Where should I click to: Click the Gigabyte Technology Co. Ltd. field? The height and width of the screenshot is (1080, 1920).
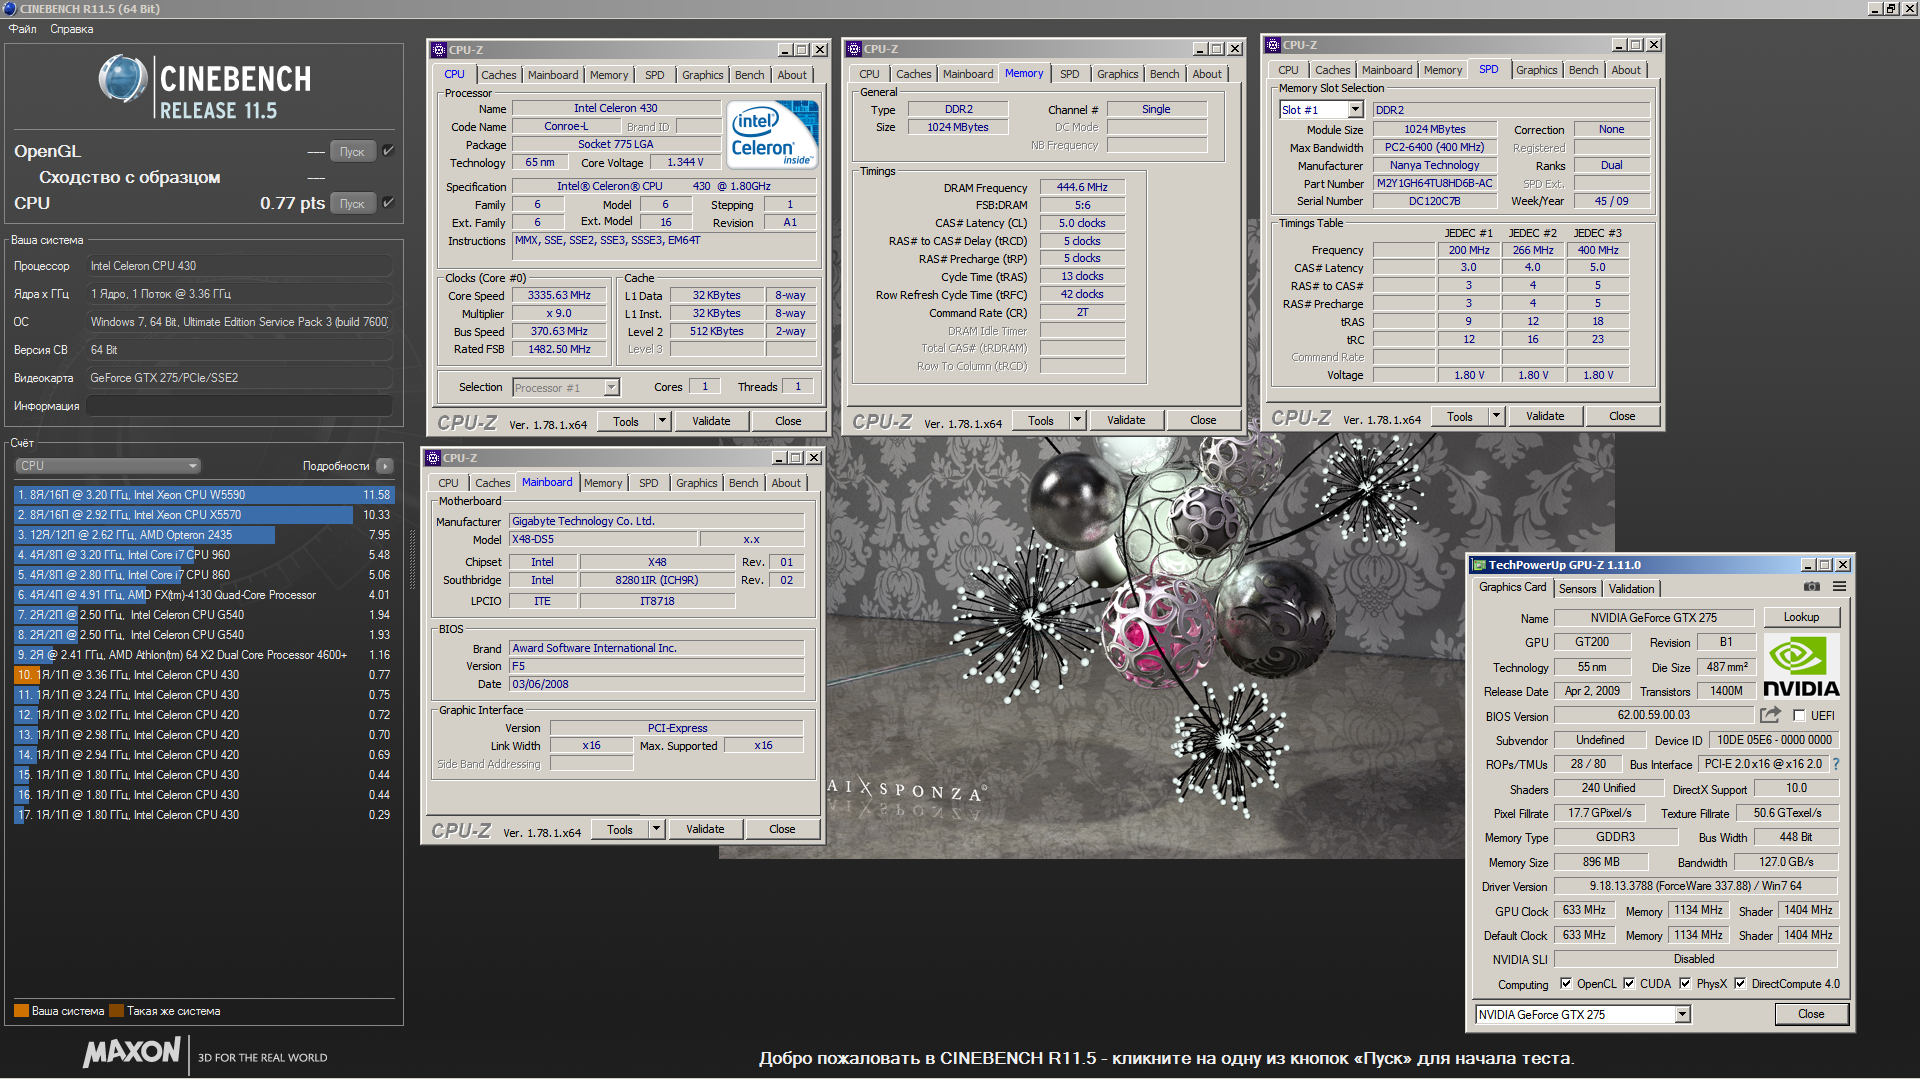pos(656,521)
